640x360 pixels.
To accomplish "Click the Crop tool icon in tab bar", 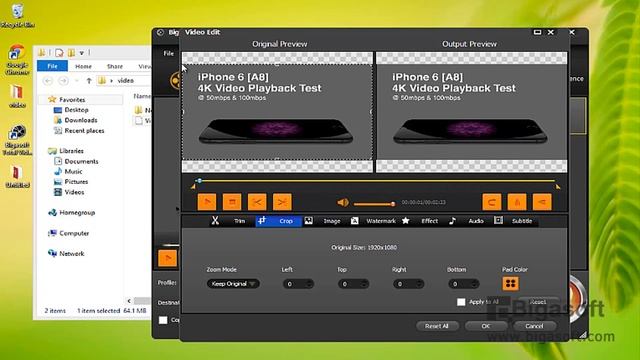I will tap(262, 220).
